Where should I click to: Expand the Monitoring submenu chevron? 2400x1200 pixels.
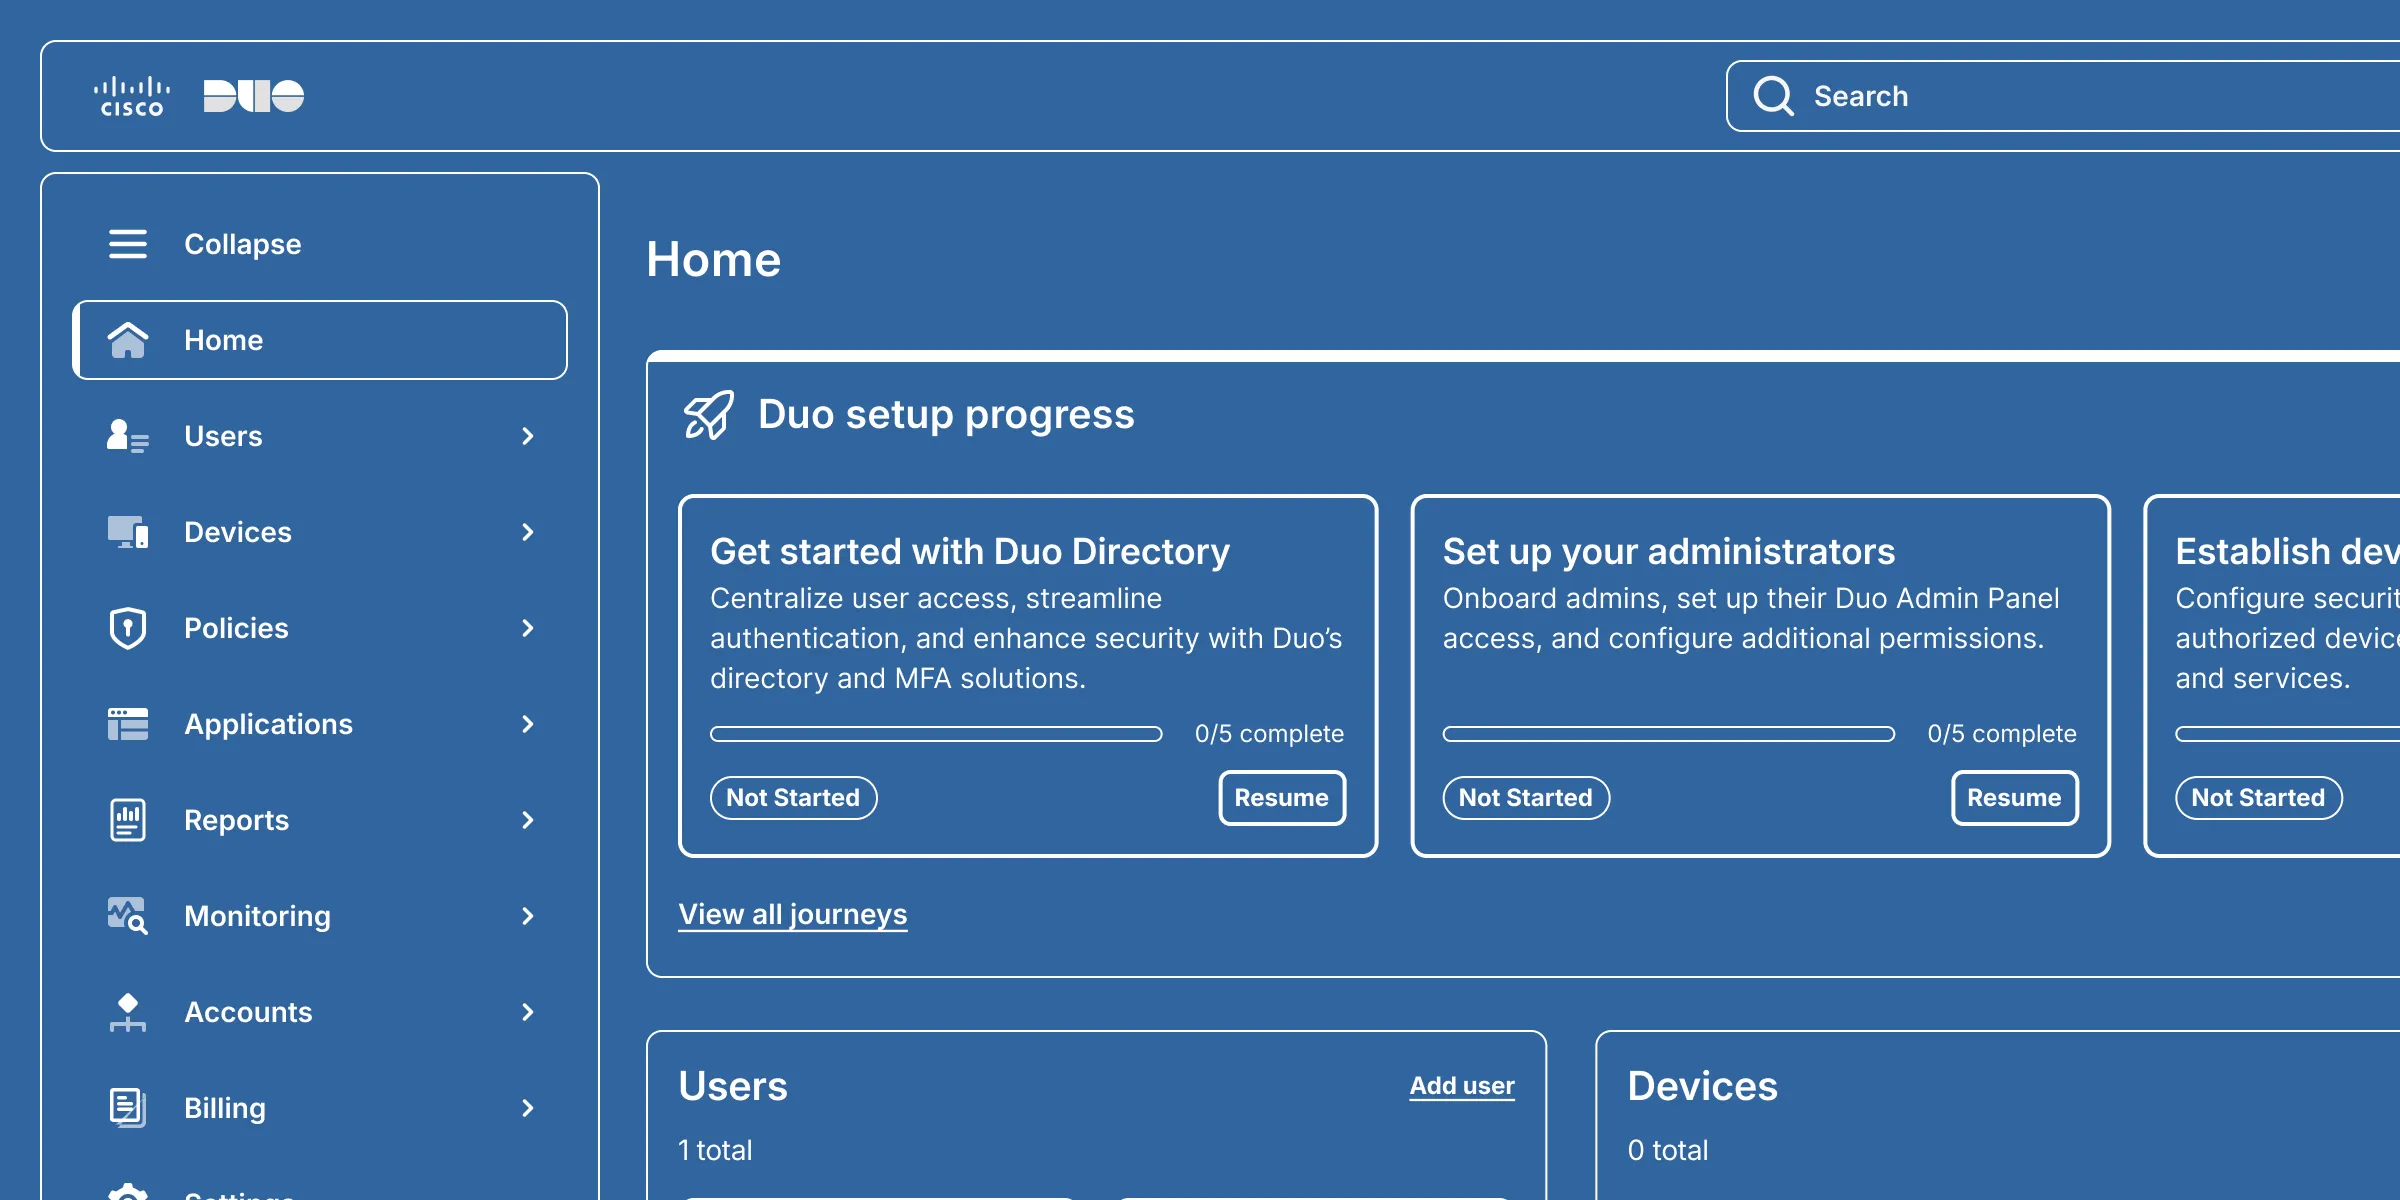coord(528,916)
